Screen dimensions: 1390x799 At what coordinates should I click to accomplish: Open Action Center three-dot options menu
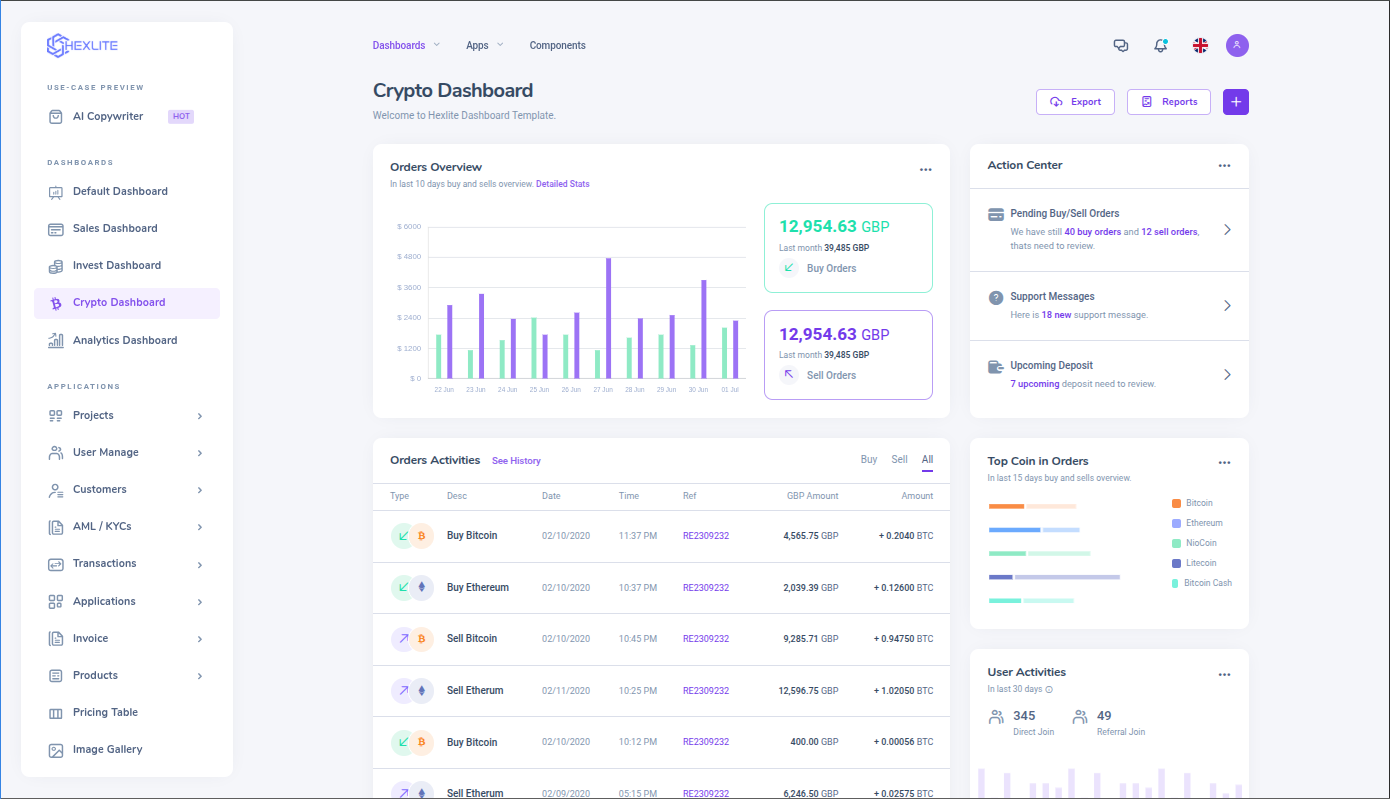pos(1224,166)
